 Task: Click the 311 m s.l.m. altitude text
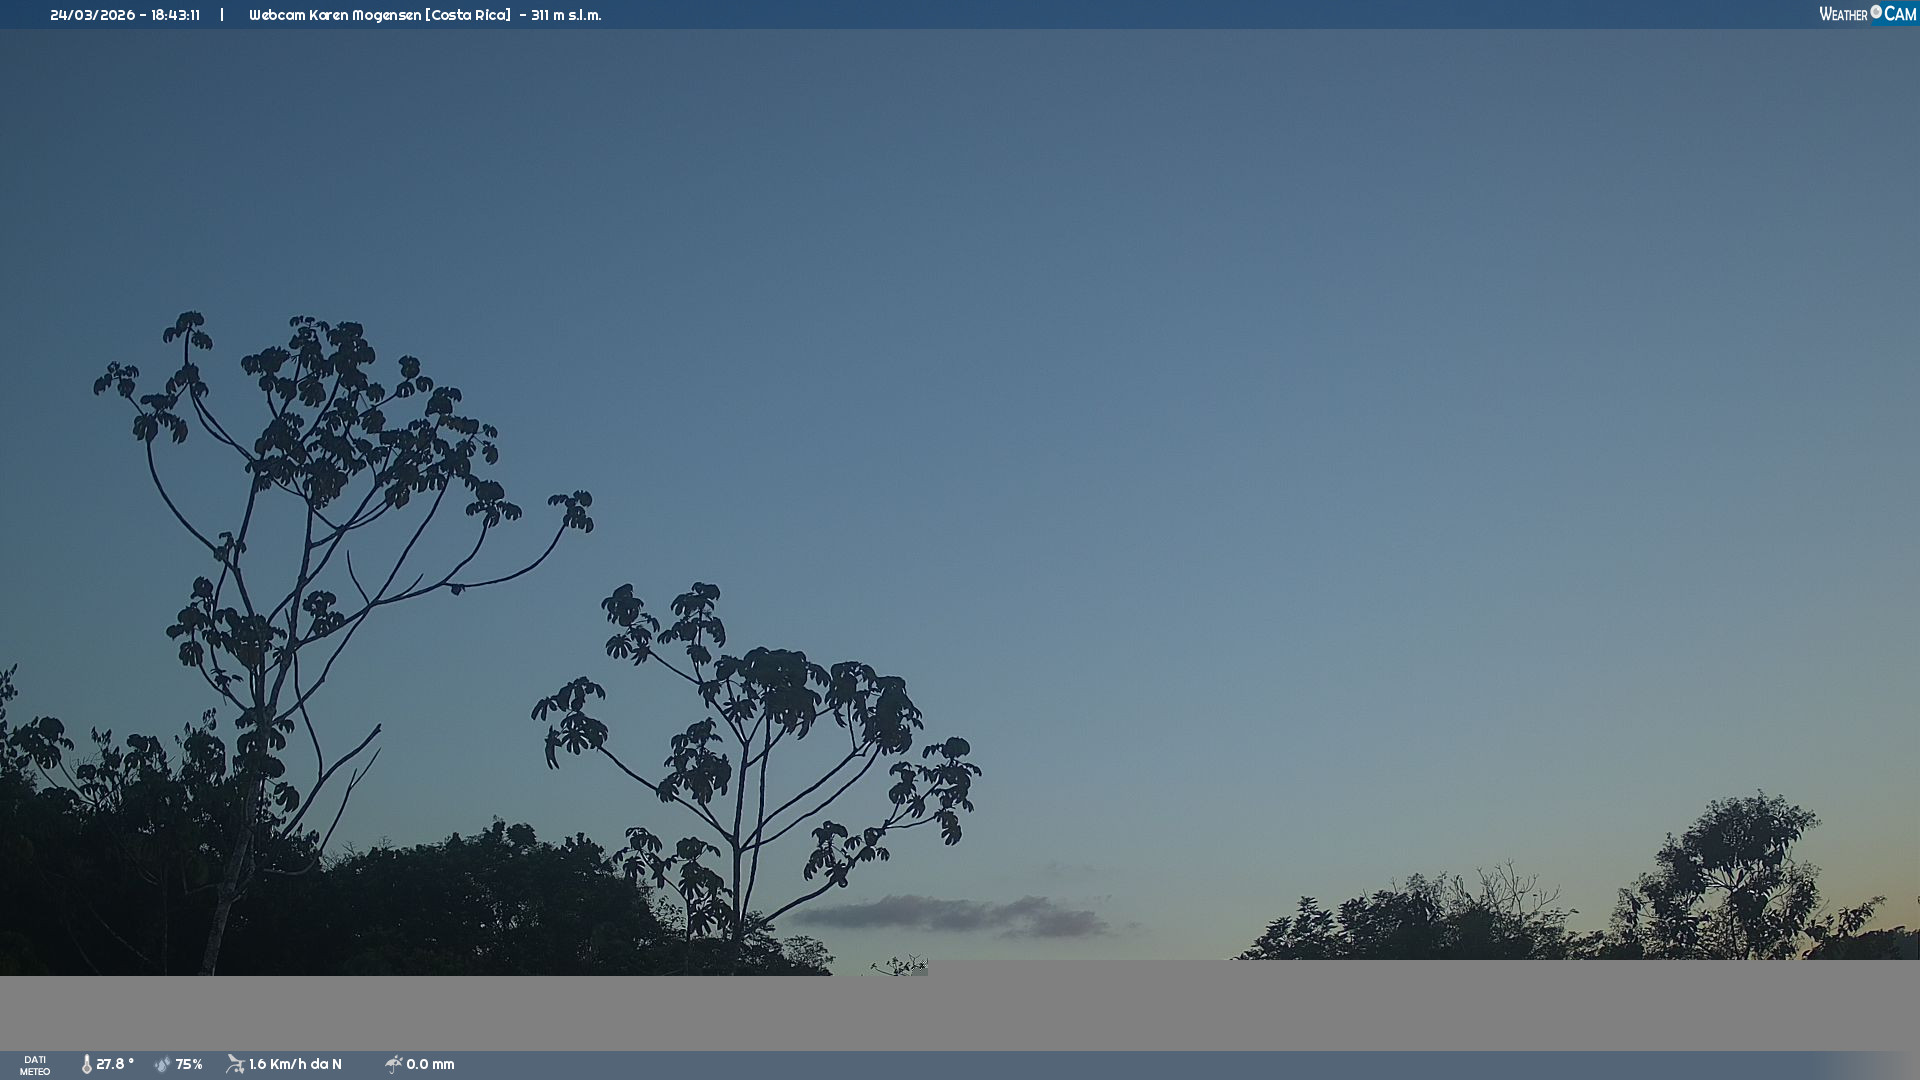pos(566,15)
